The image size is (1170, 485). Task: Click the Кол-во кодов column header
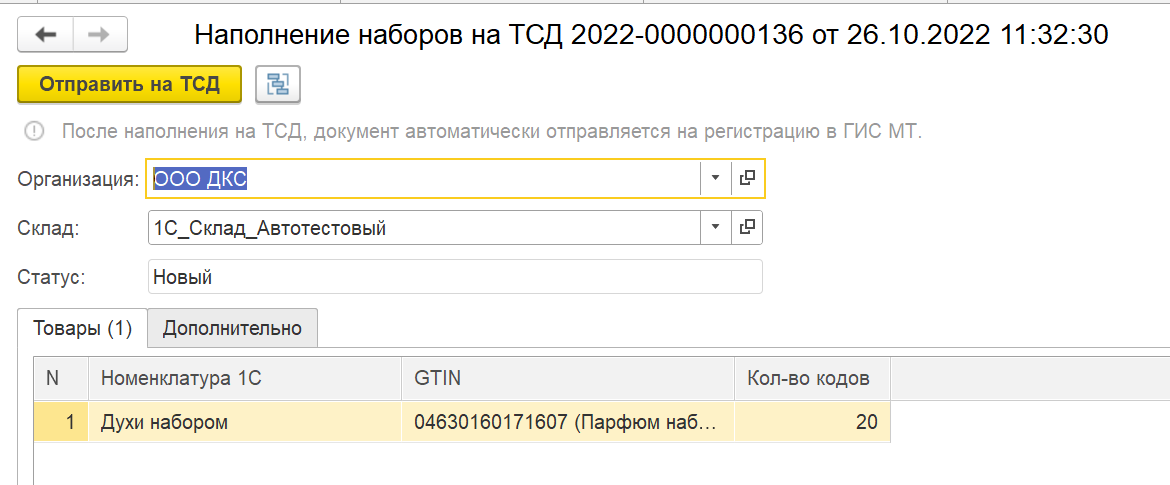[x=813, y=378]
